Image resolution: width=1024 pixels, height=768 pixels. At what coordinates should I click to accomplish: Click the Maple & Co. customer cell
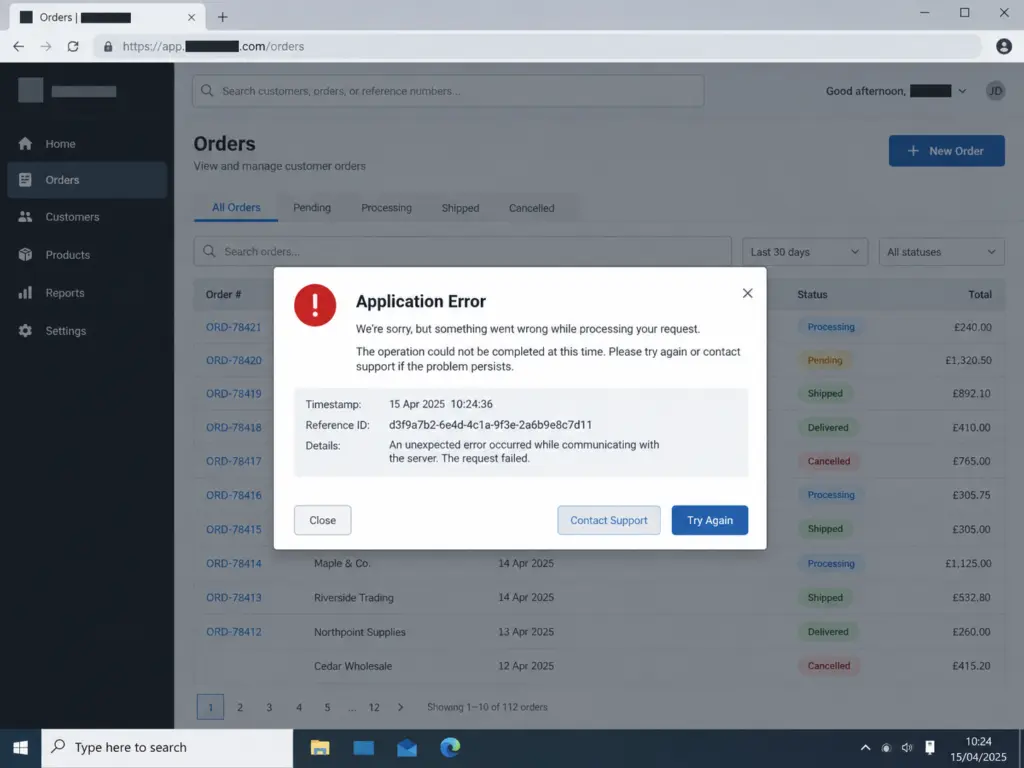[342, 564]
